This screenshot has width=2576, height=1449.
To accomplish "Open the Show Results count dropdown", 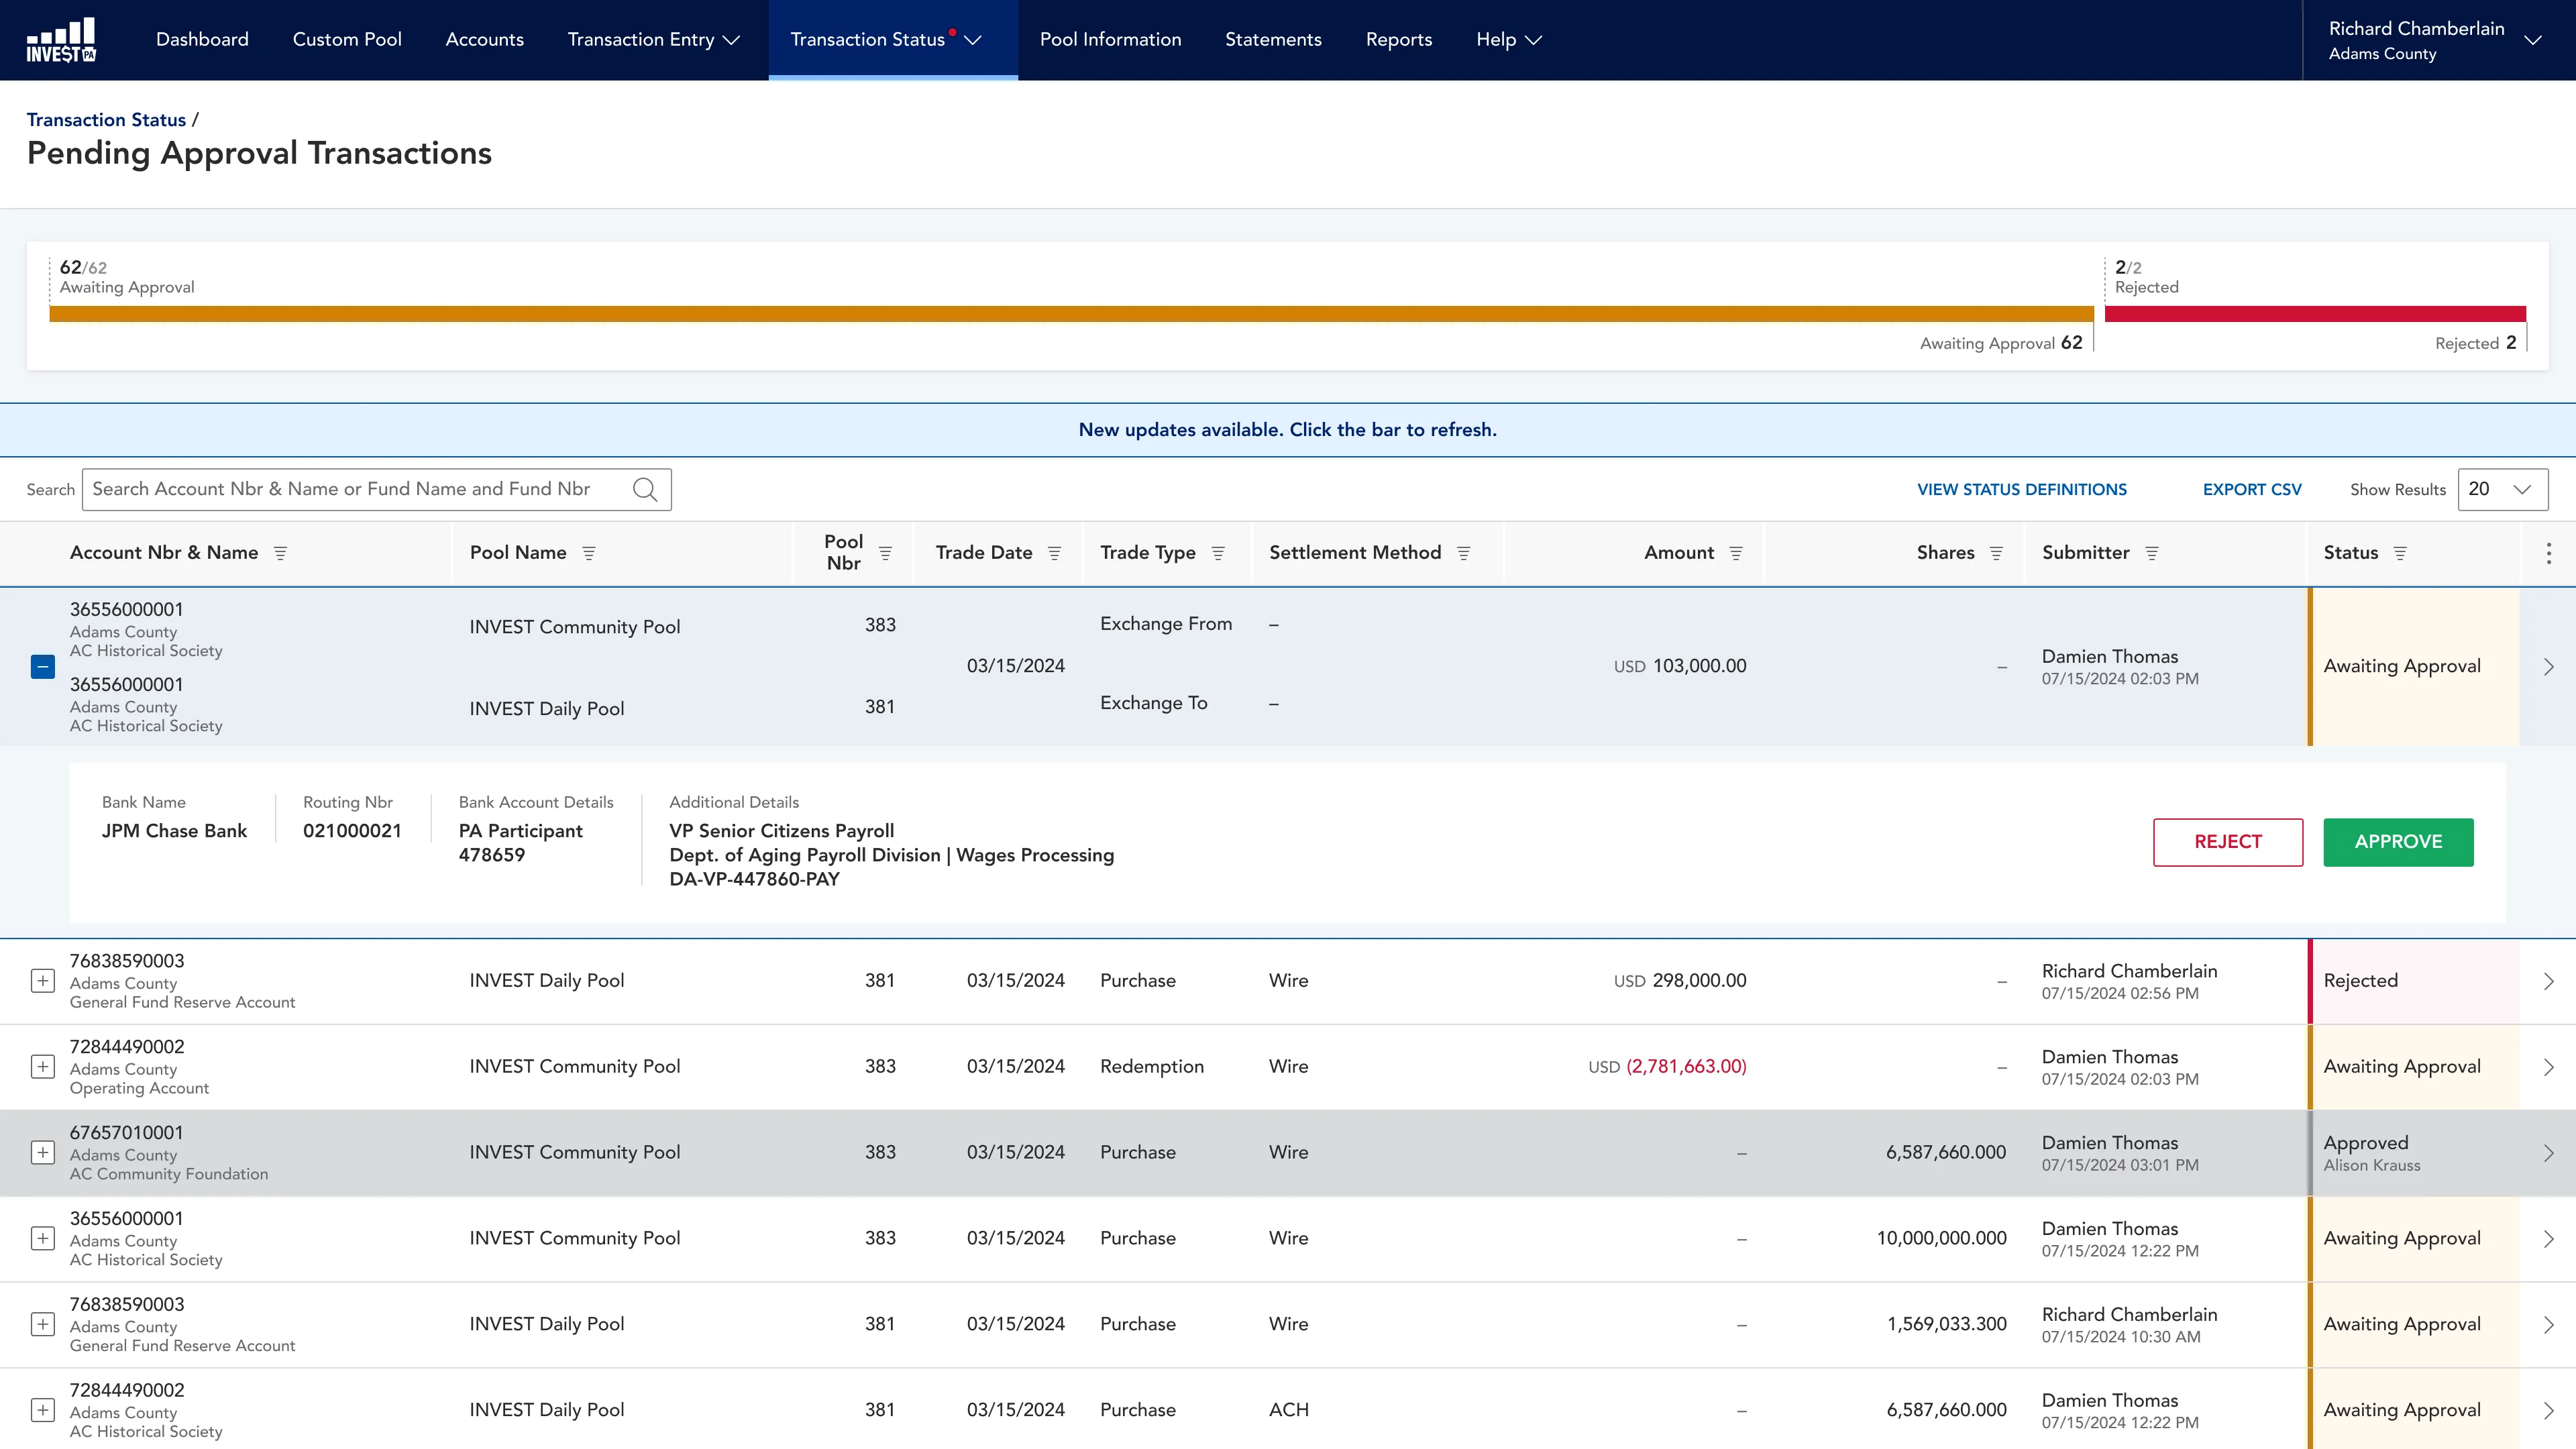I will [2502, 489].
